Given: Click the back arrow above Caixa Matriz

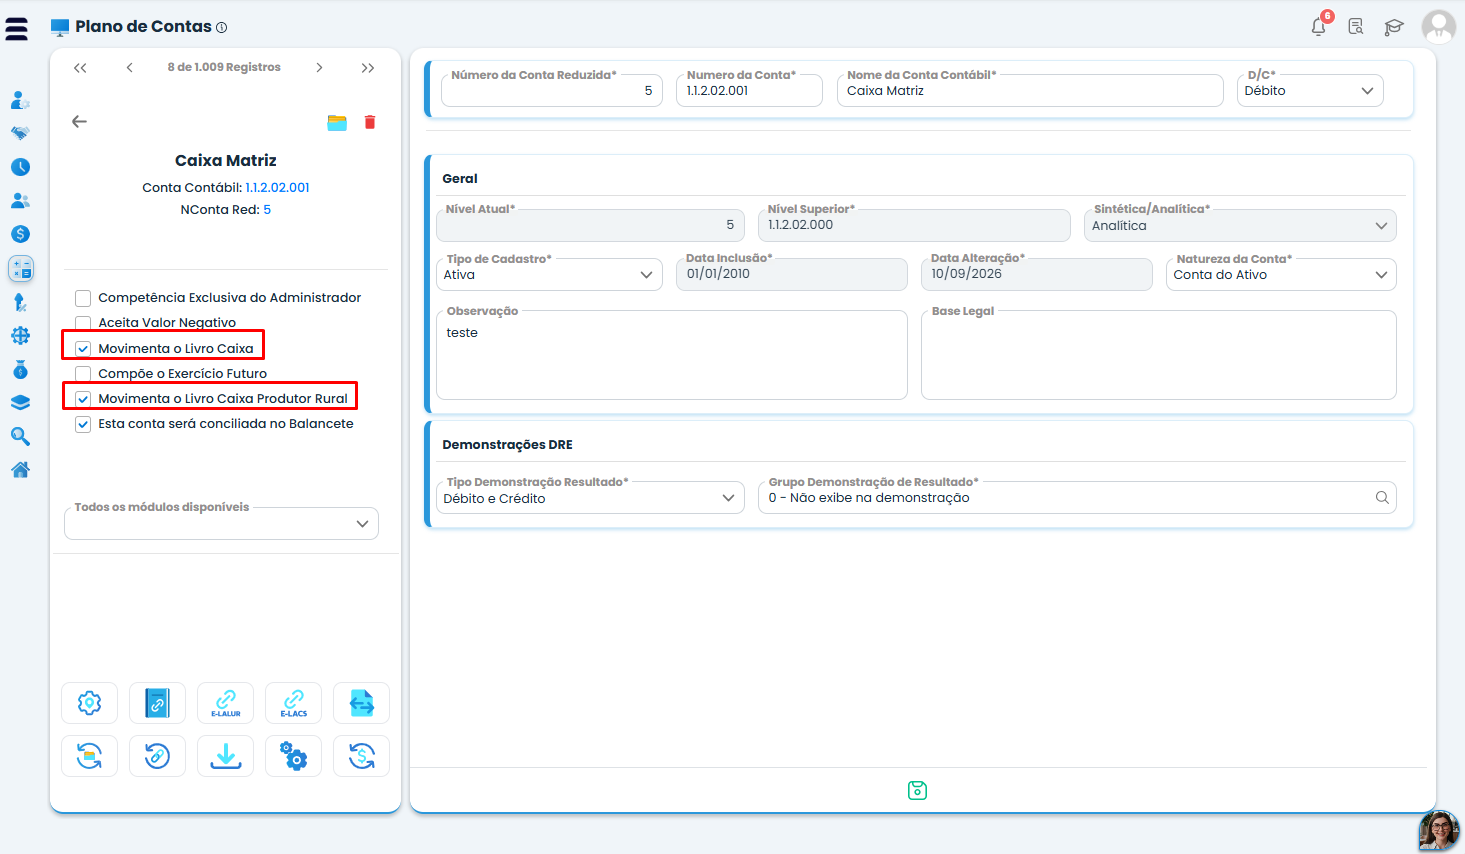Looking at the screenshot, I should 80,122.
